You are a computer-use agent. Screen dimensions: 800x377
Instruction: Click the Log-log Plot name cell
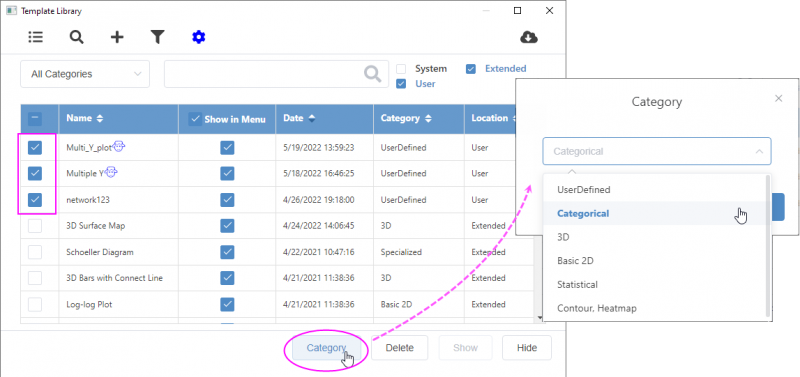pos(89,305)
